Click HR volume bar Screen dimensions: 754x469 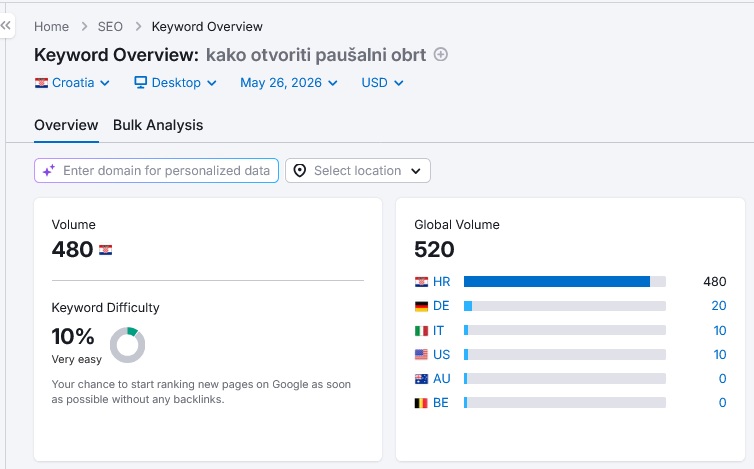pos(565,282)
